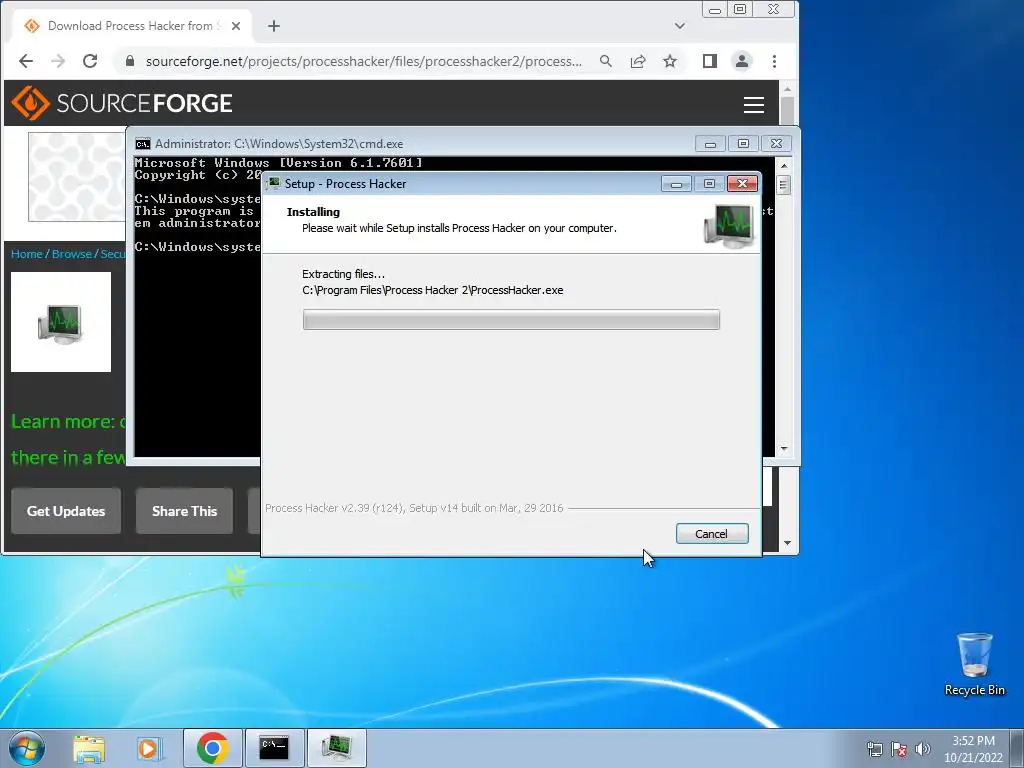Switch to cmd.exe in taskbar
The image size is (1024, 768).
pos(274,748)
